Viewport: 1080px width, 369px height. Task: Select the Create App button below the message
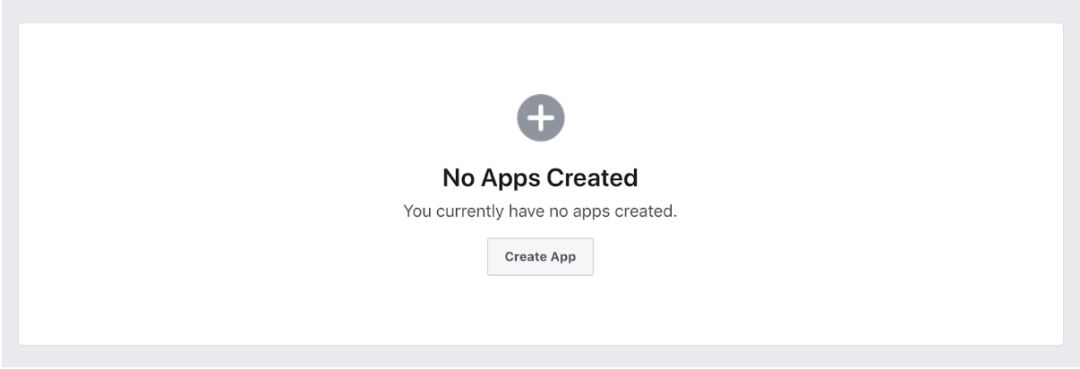(x=540, y=257)
